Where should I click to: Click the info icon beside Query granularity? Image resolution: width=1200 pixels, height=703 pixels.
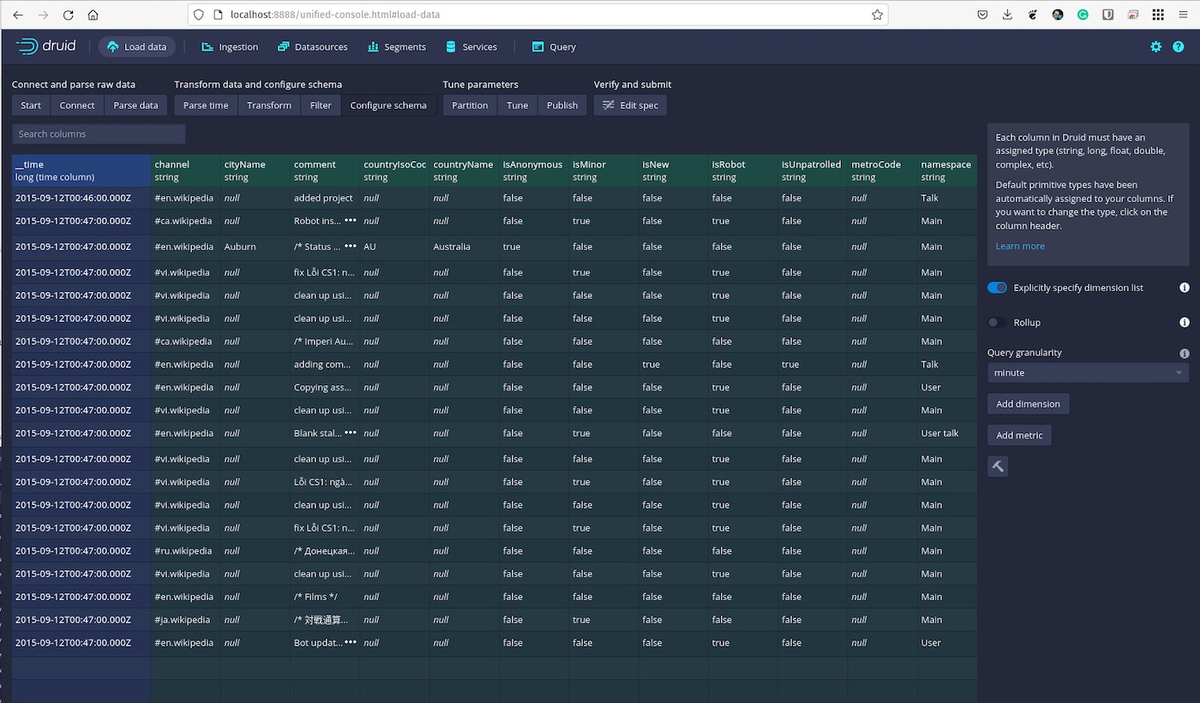(x=1184, y=353)
